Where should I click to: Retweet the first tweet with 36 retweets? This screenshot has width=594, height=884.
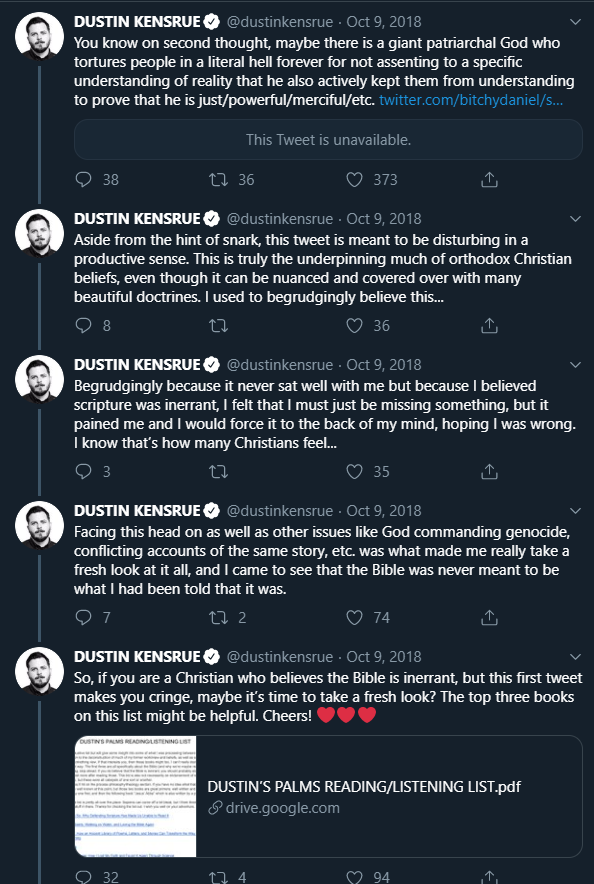218,180
